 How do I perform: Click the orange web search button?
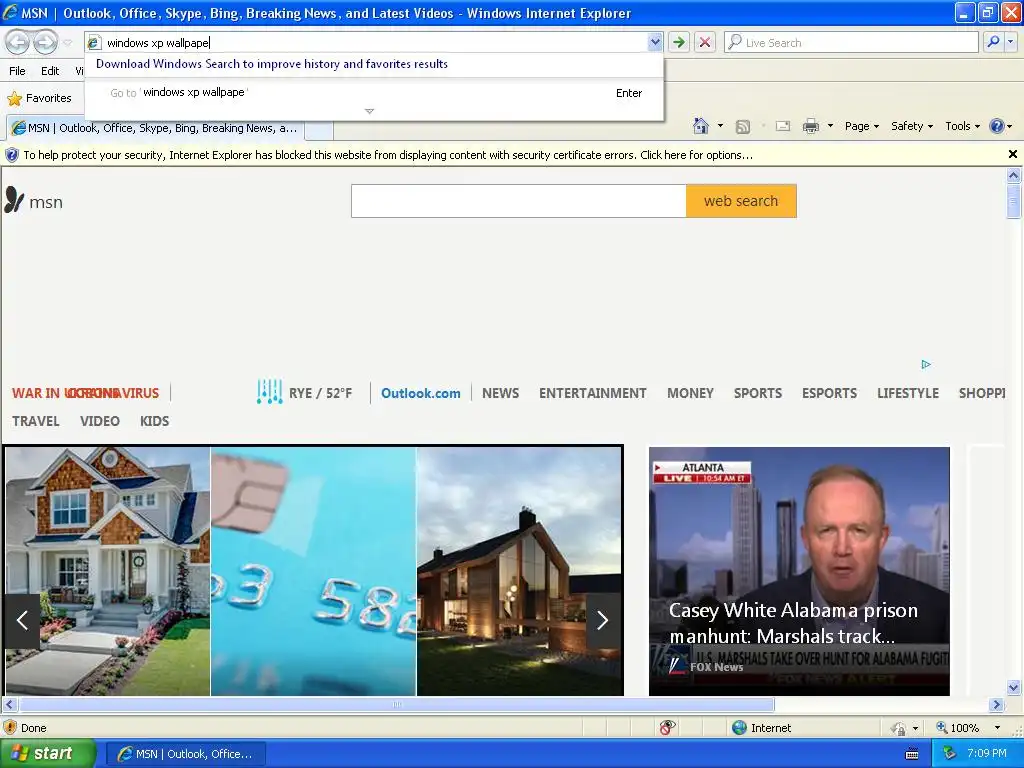[741, 201]
